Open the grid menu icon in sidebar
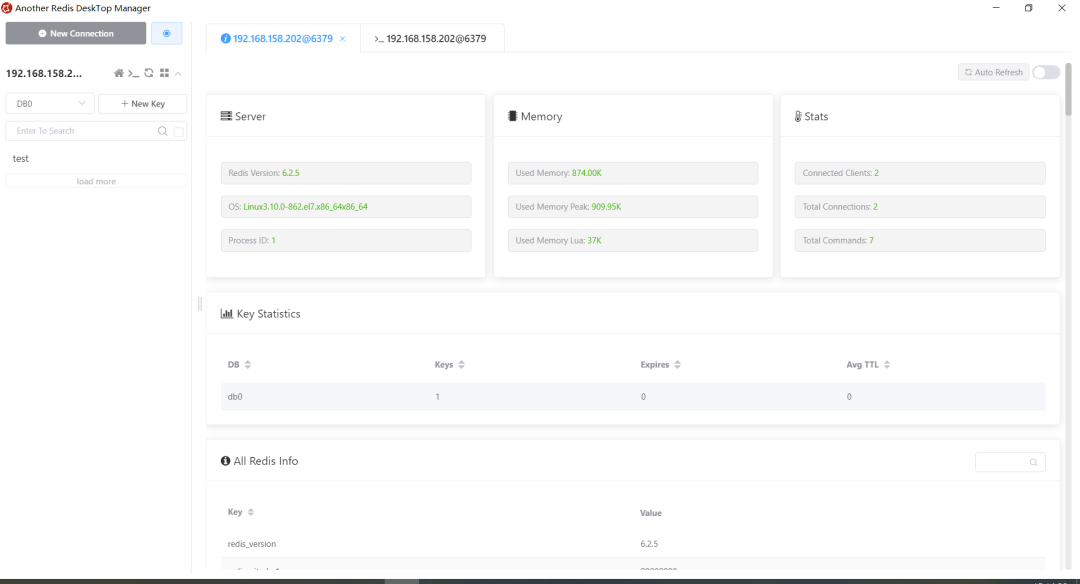 click(165, 73)
